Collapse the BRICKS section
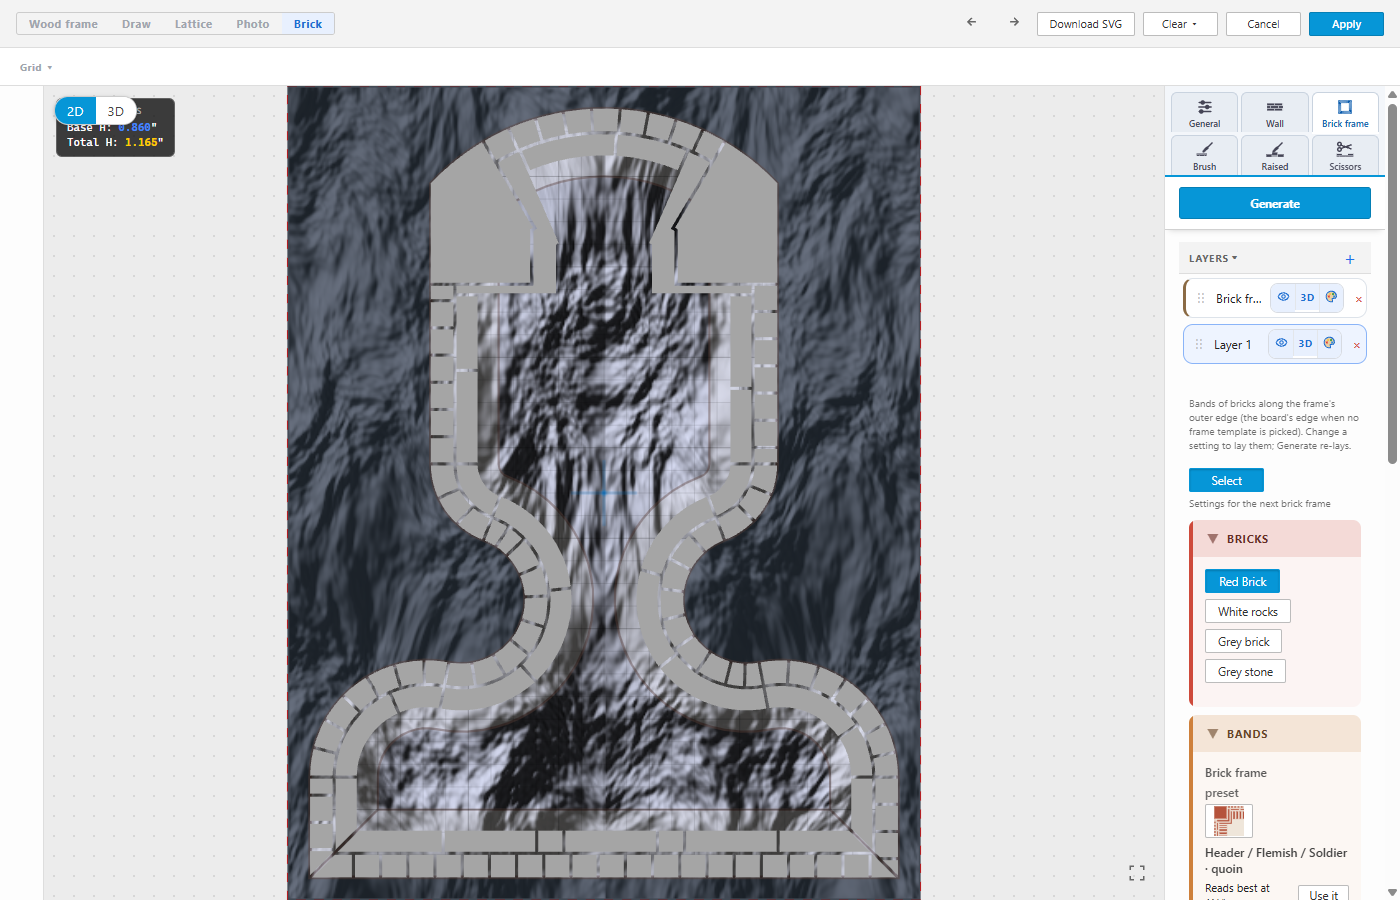 coord(1213,539)
